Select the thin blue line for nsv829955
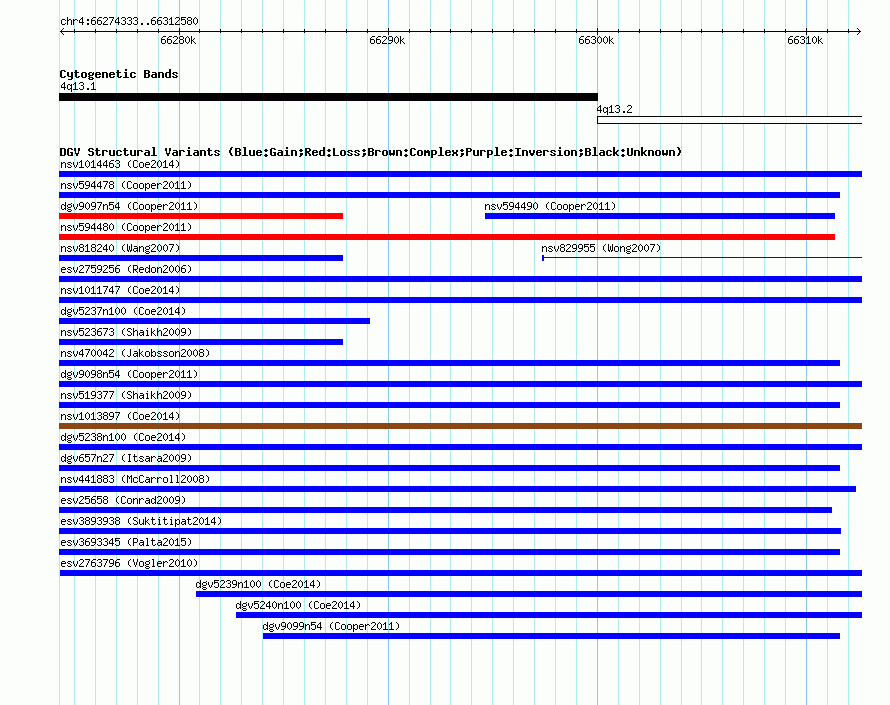The image size is (890, 705). pyautogui.click(x=702, y=258)
